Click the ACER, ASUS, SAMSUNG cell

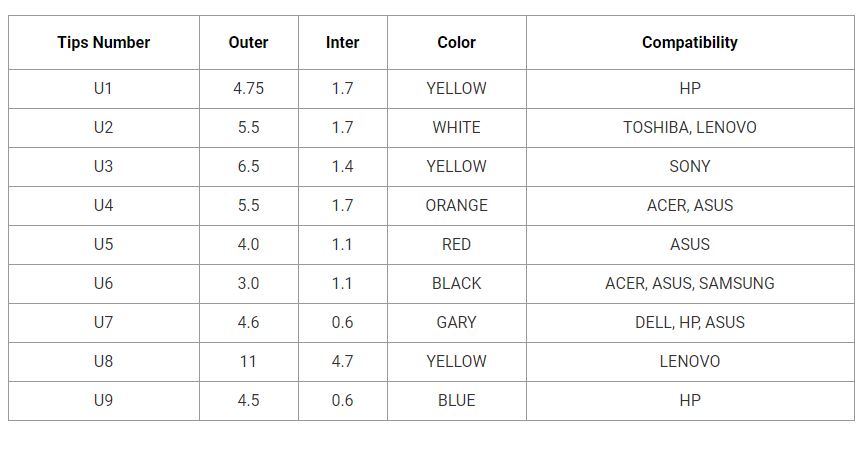tap(689, 283)
